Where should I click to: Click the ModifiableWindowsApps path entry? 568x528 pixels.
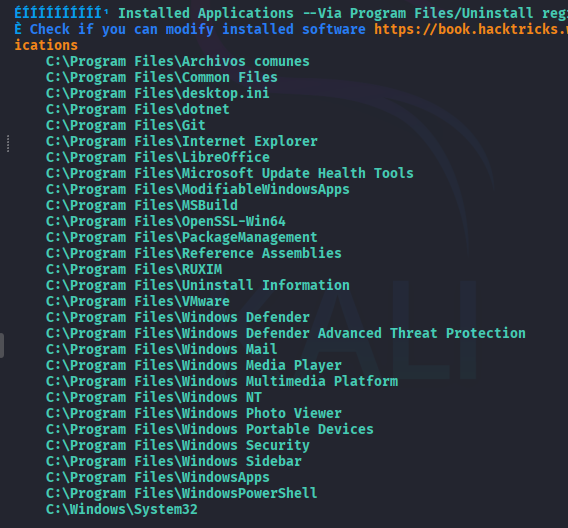pyautogui.click(x=198, y=189)
